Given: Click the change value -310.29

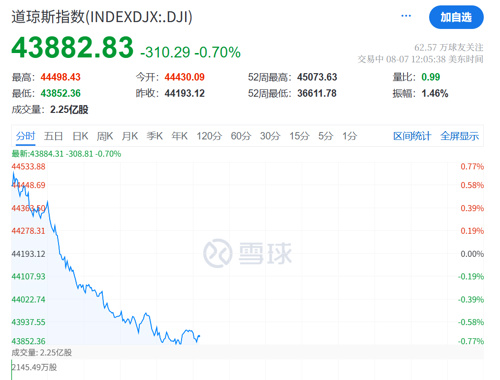Looking at the screenshot, I should (x=165, y=52).
